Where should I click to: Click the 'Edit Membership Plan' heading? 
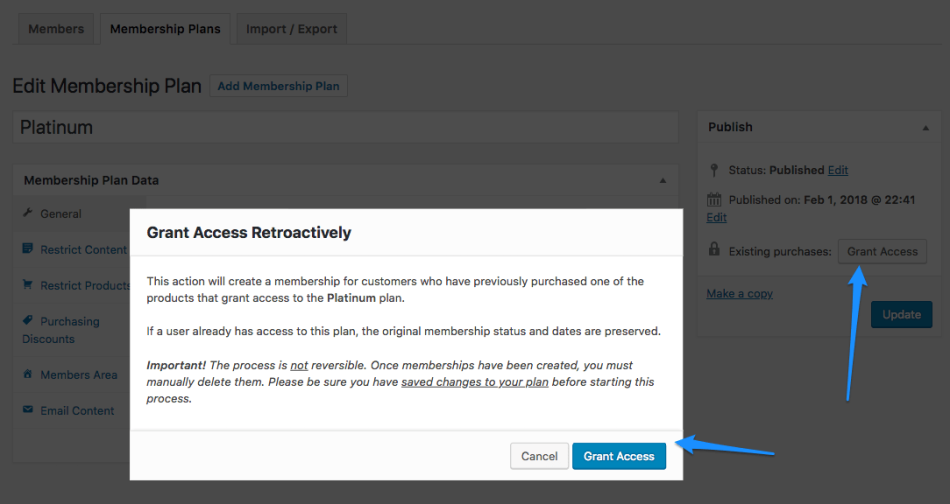click(107, 86)
